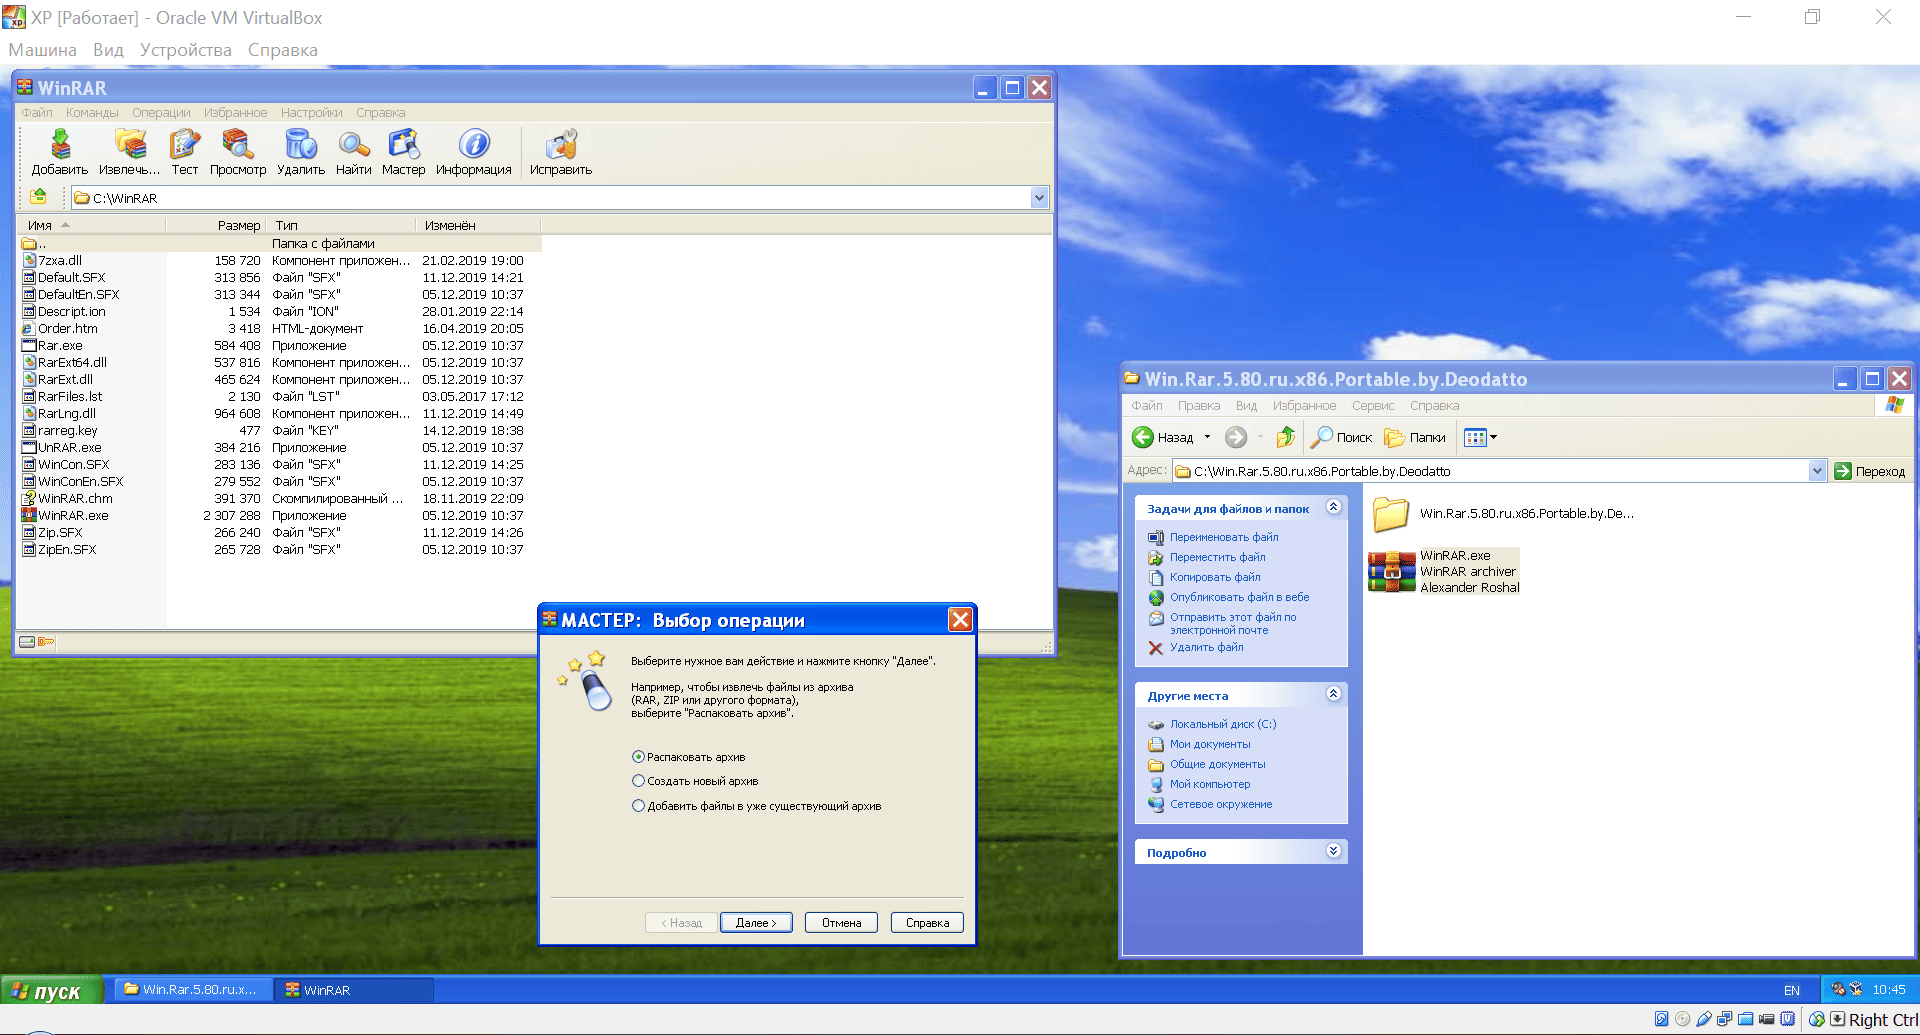Click Переименовать файл task link
Screen dimensions: 1920x1035
point(1224,537)
